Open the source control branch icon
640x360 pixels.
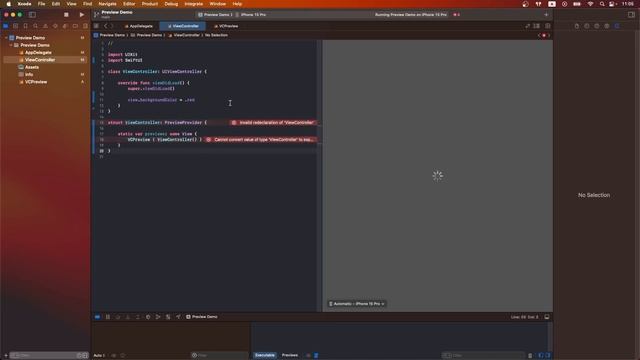pyautogui.click(x=96, y=15)
